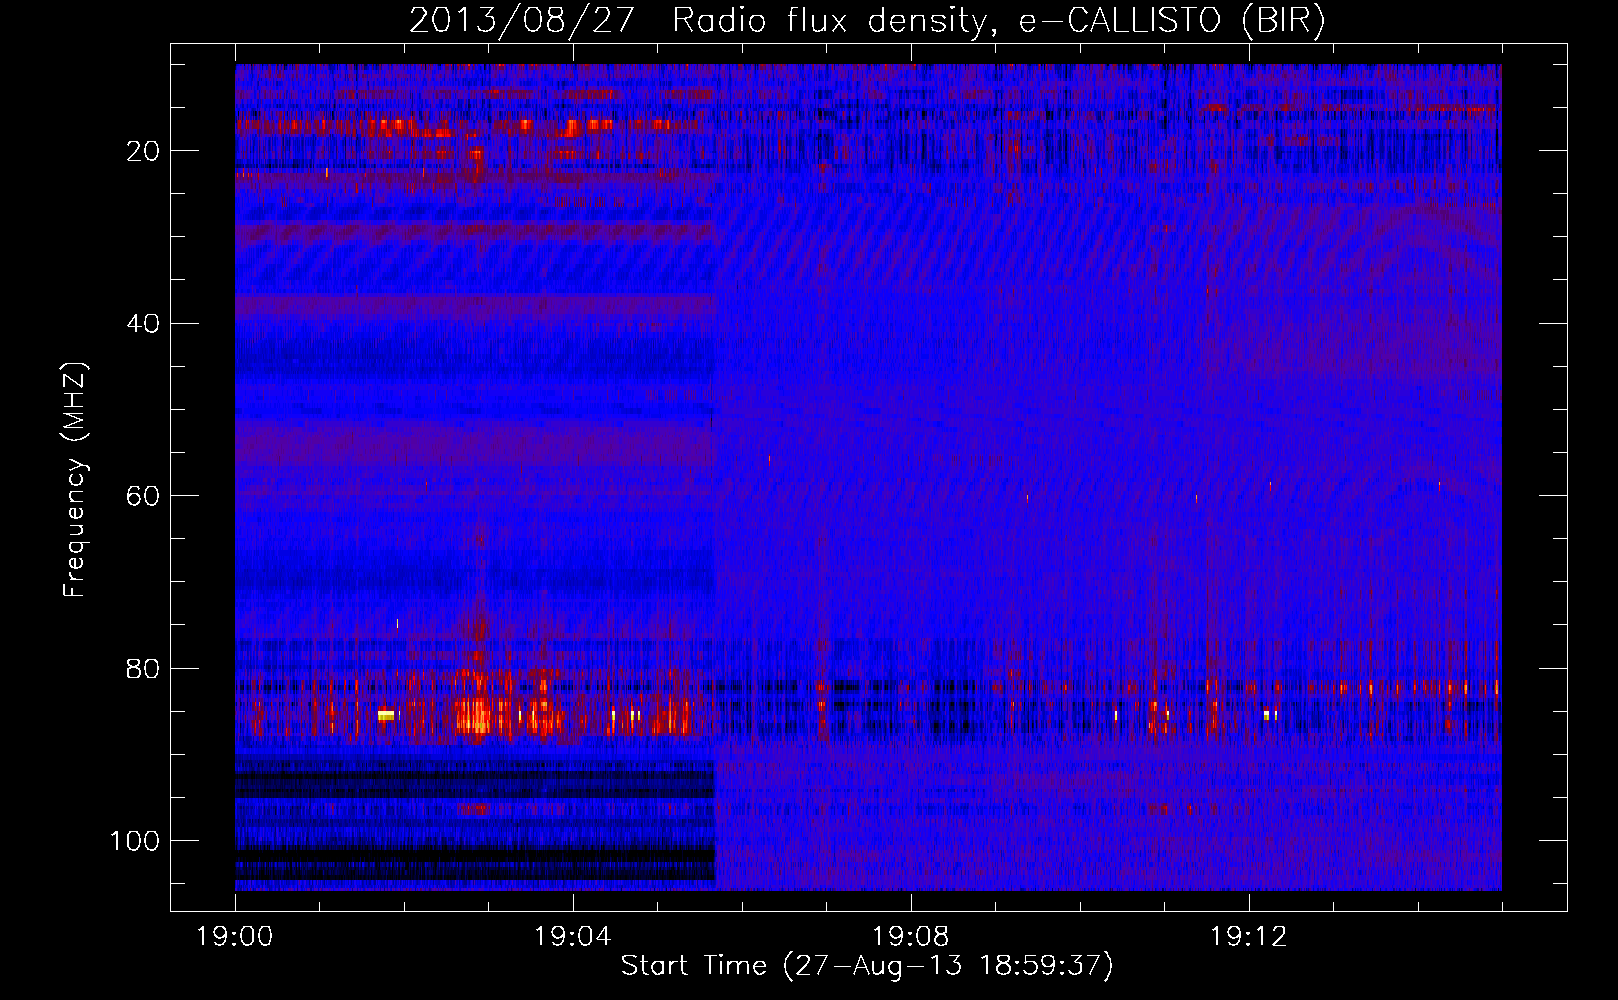Click the 20 MHz frequency tick label
1618x1000 pixels.
tap(143, 151)
